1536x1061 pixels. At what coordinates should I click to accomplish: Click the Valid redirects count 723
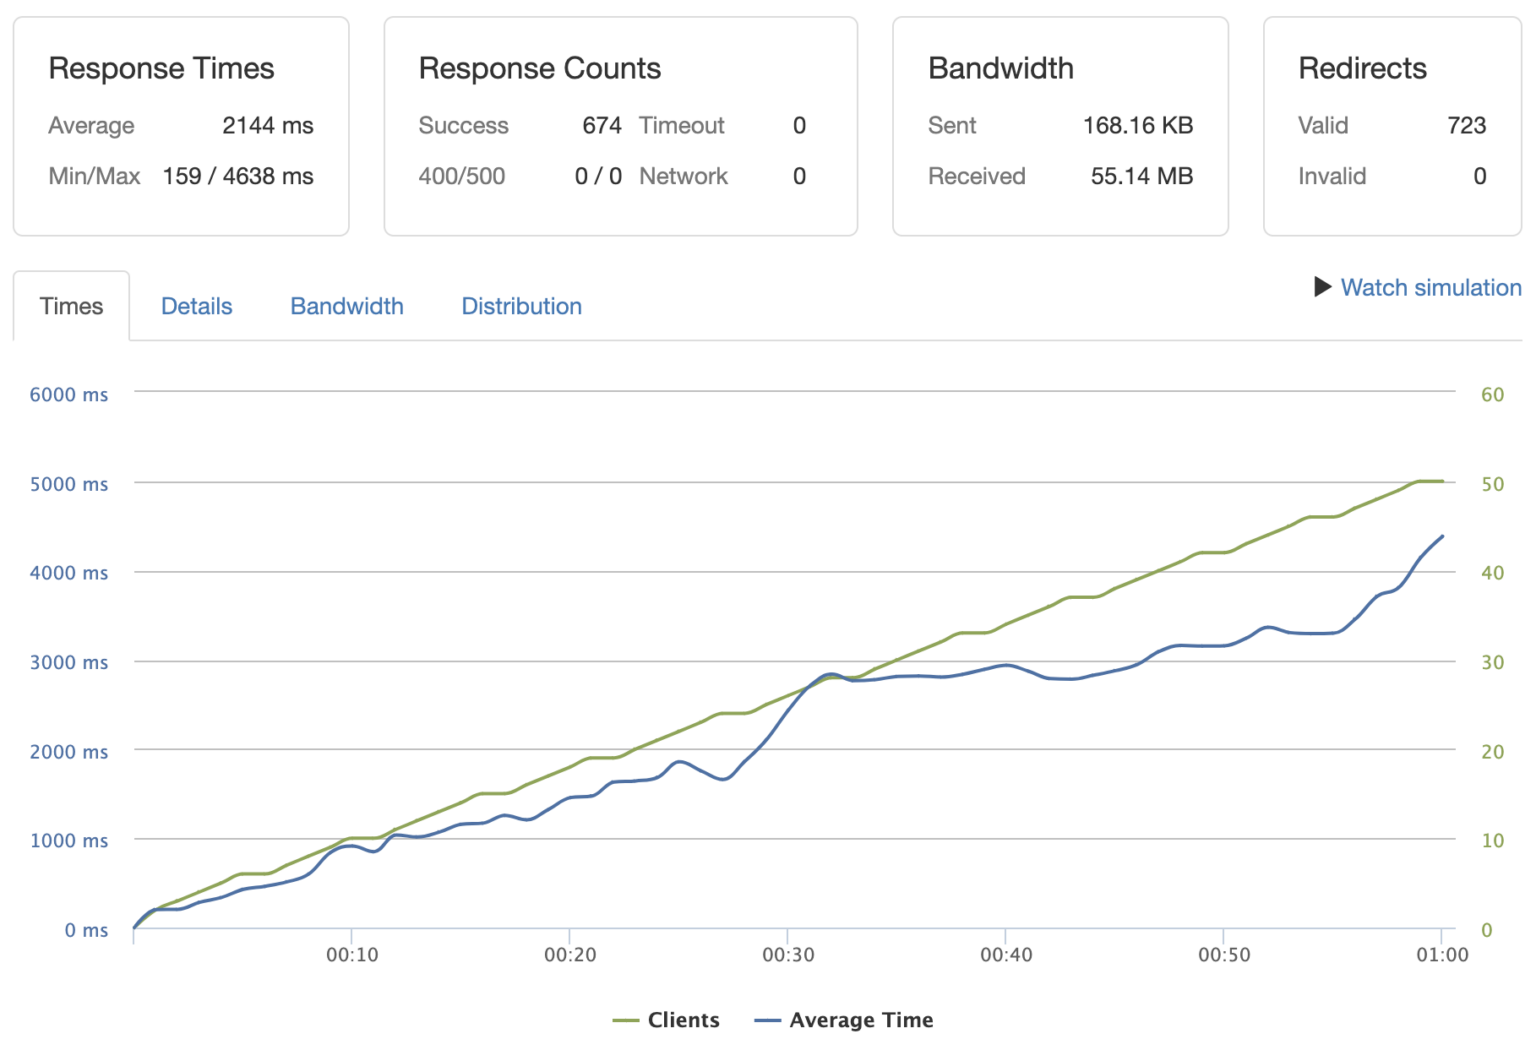pos(1468,125)
